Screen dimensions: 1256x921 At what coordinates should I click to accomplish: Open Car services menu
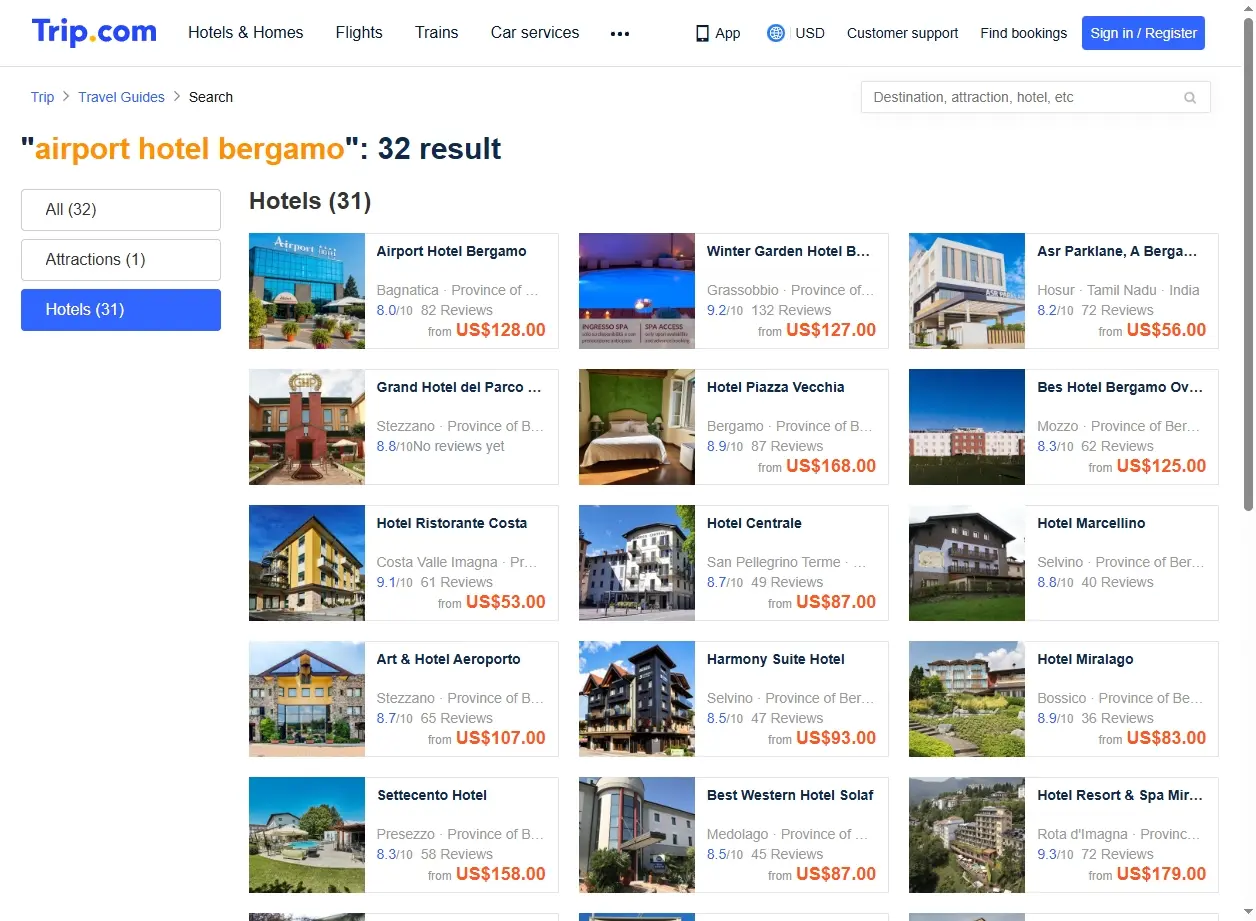pos(535,33)
